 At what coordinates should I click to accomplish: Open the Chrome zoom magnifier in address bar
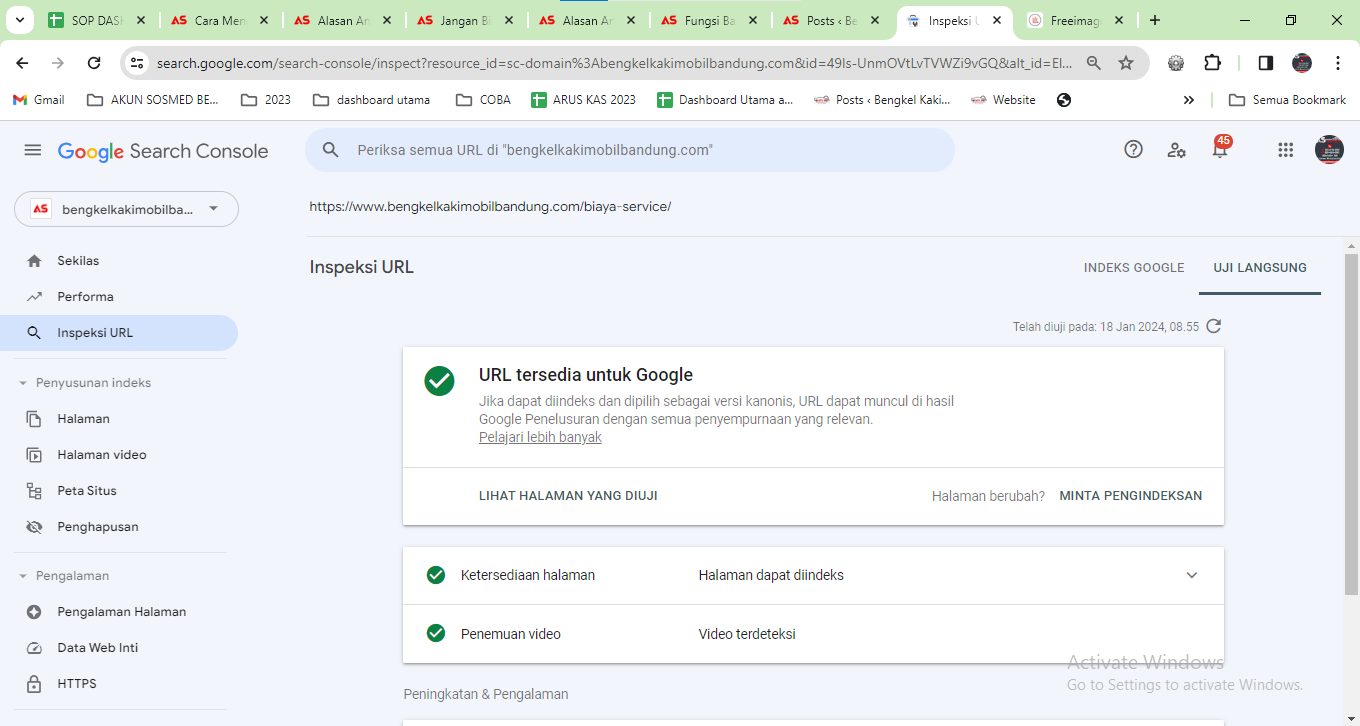coord(1094,63)
